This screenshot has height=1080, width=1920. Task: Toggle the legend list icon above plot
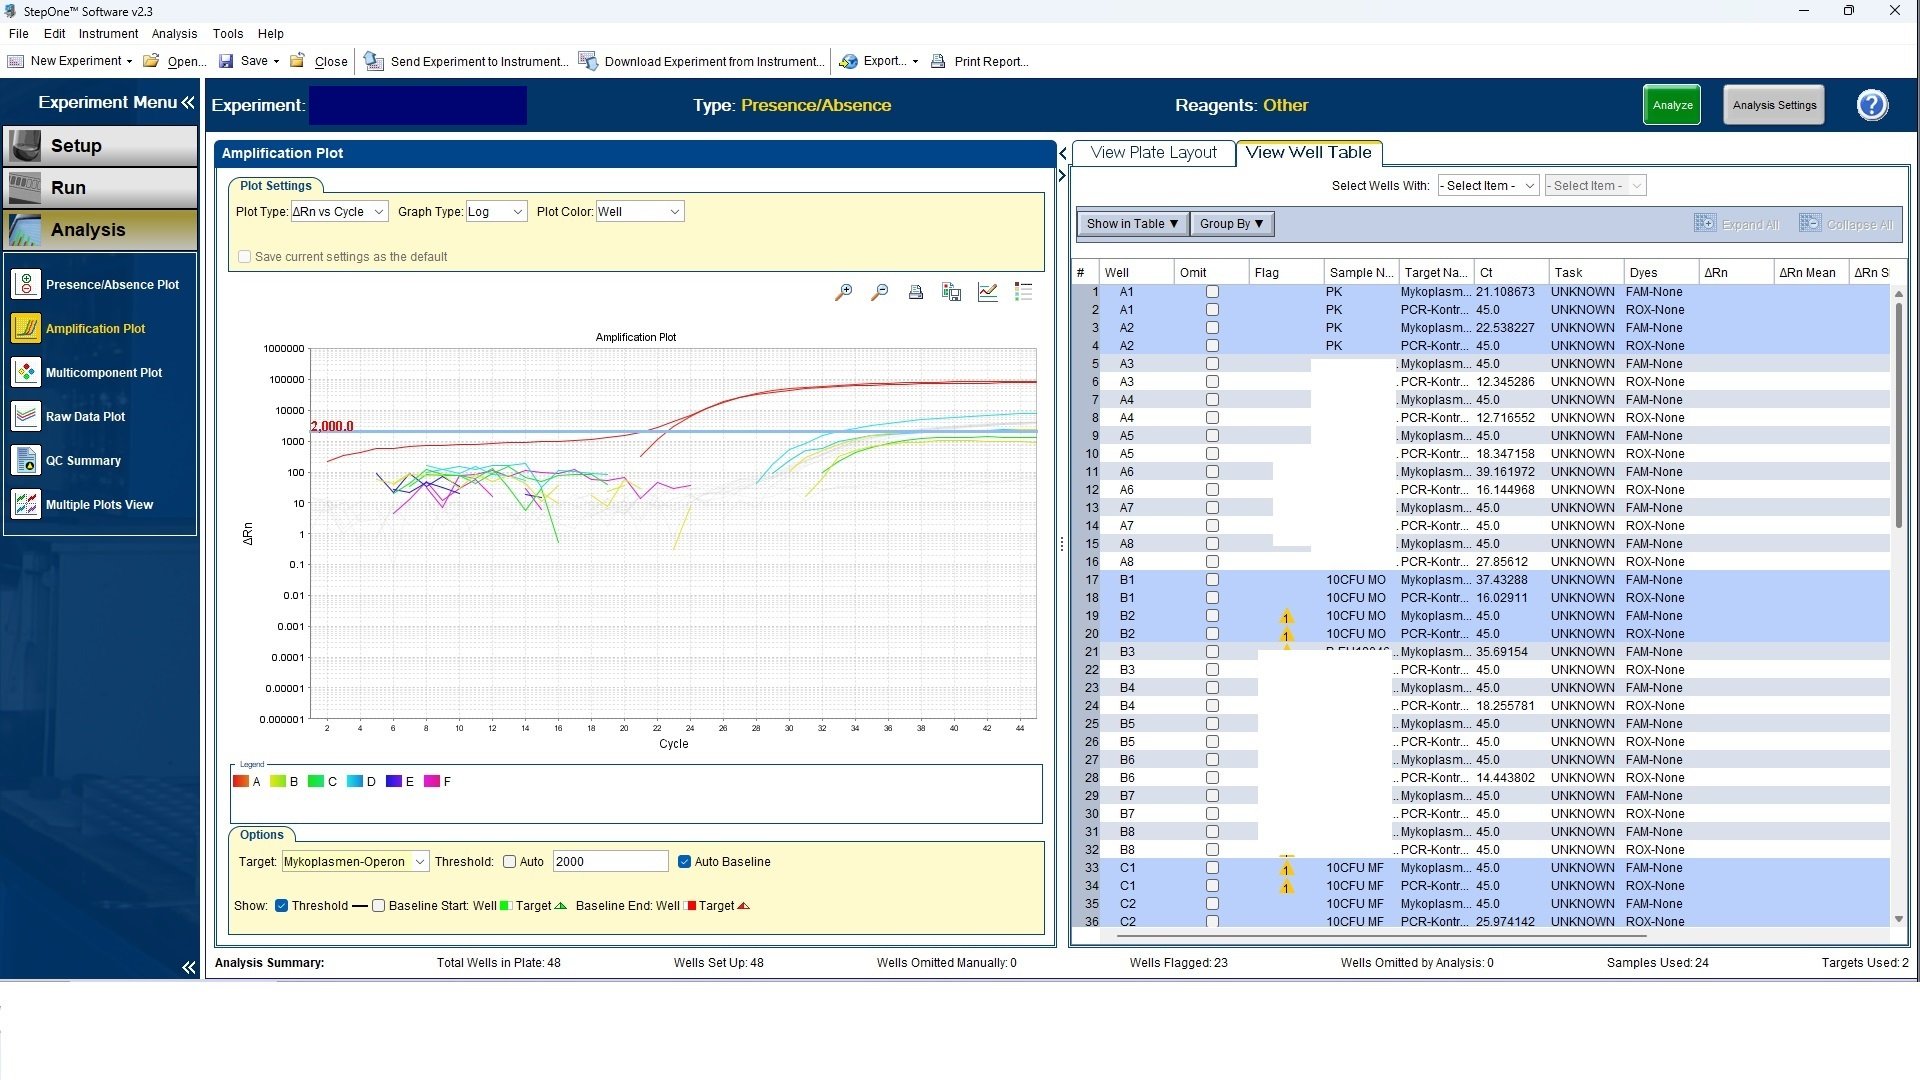coord(1023,292)
